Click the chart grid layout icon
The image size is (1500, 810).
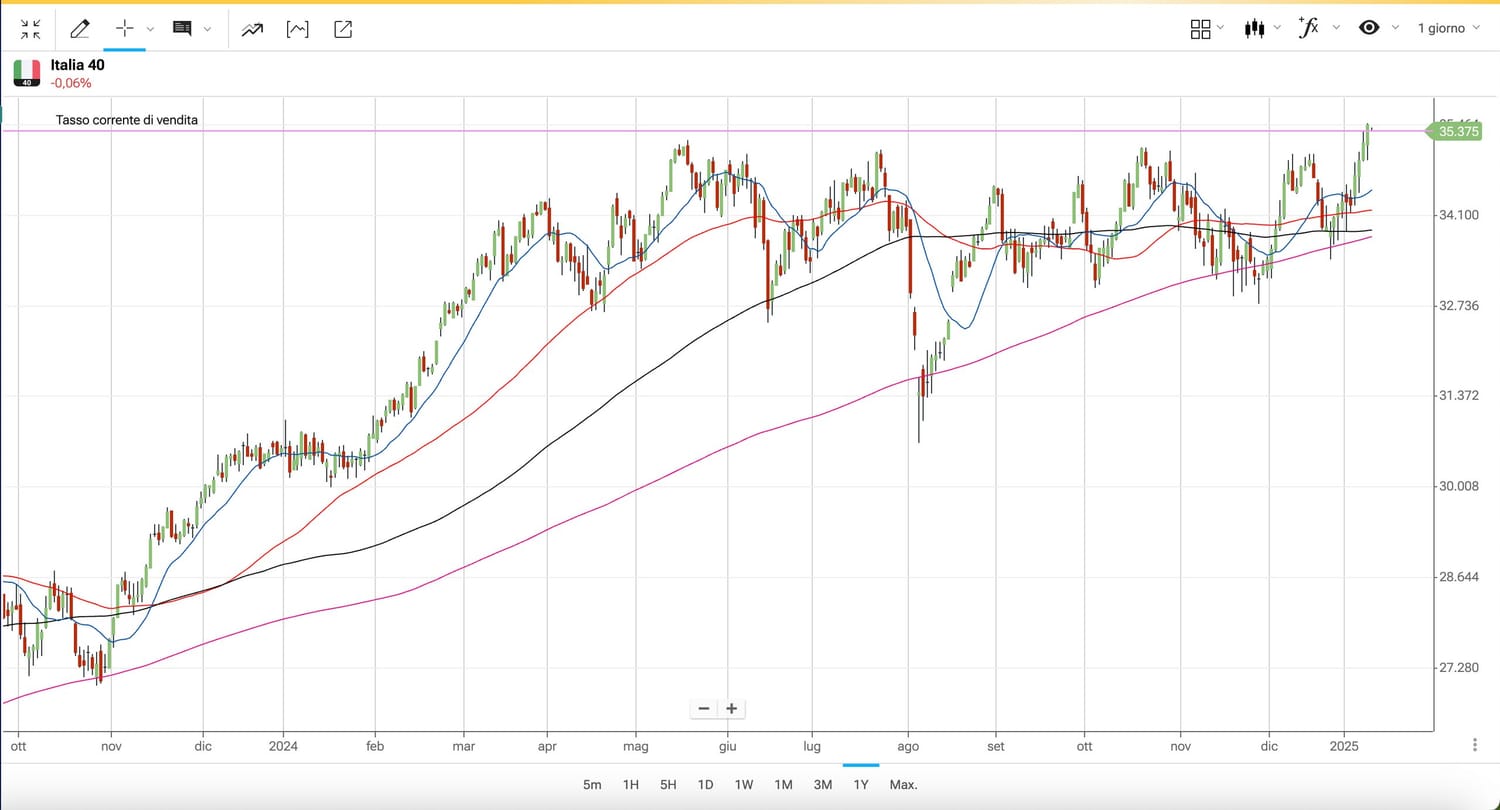[x=1200, y=28]
